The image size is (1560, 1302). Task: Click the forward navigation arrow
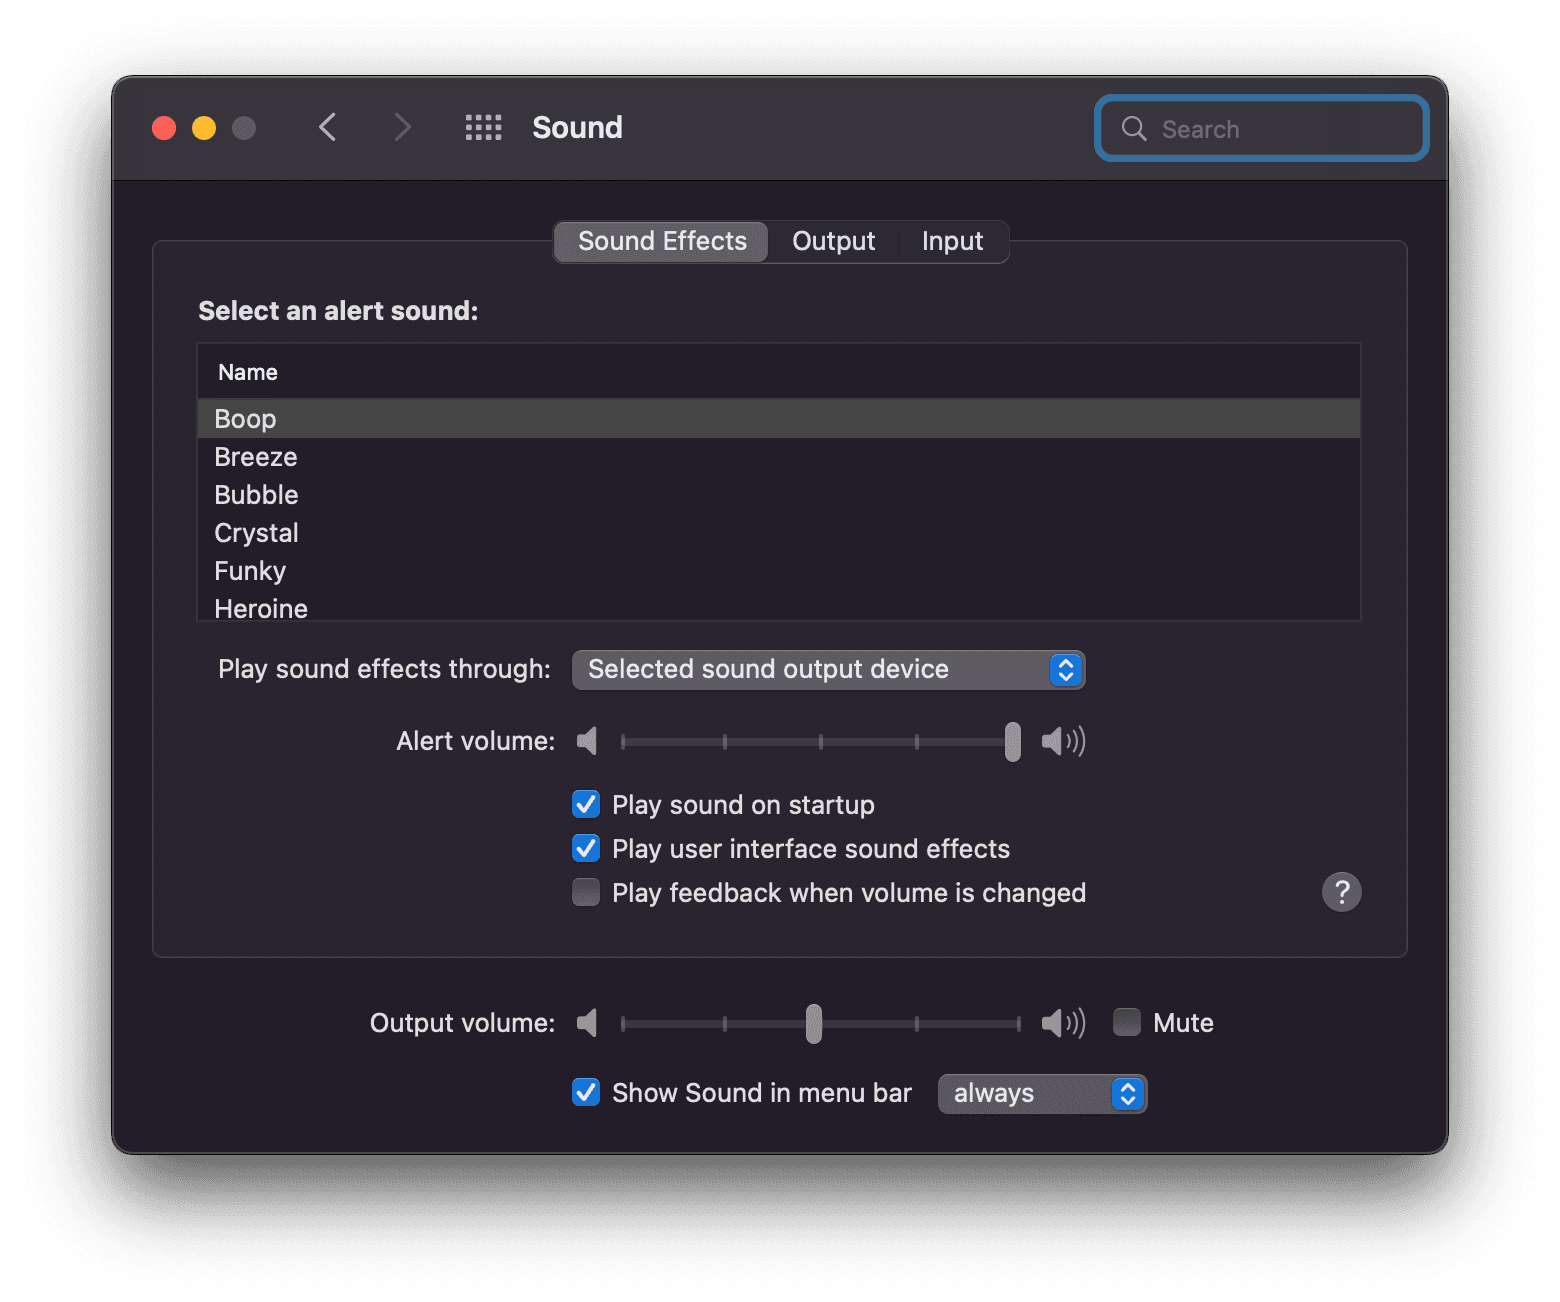tap(402, 128)
